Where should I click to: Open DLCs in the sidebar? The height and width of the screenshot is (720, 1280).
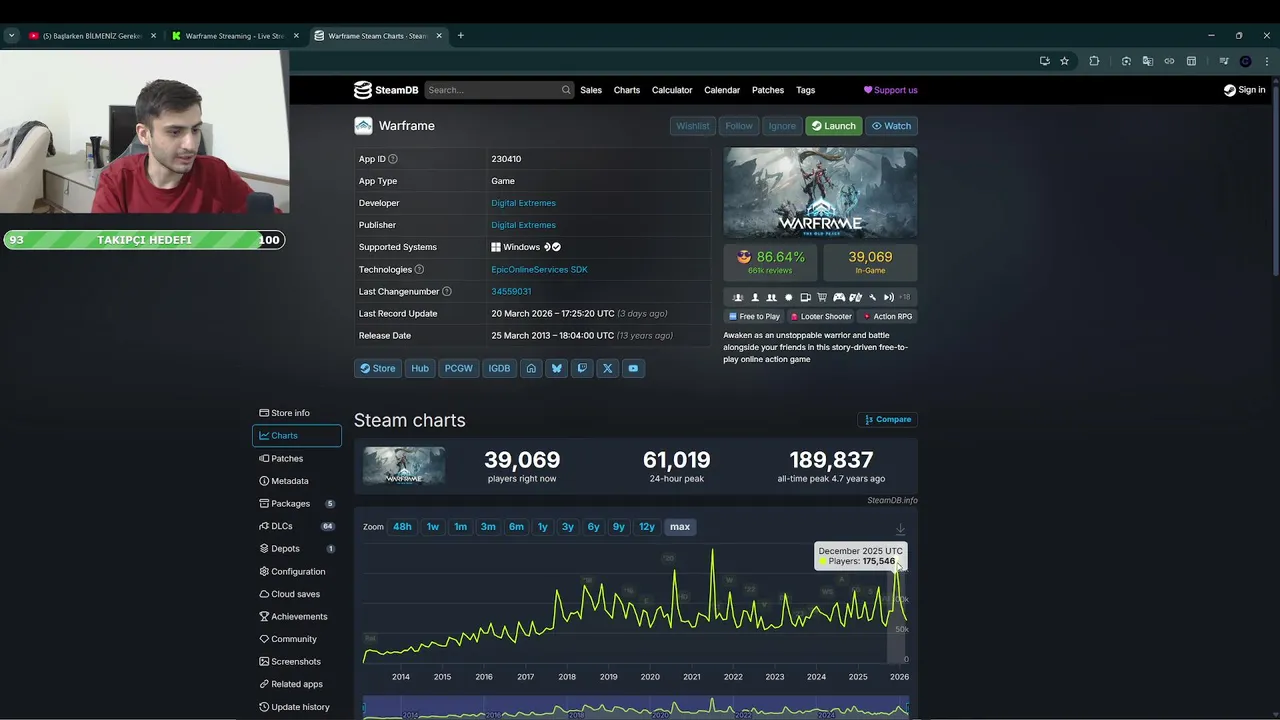[296, 526]
